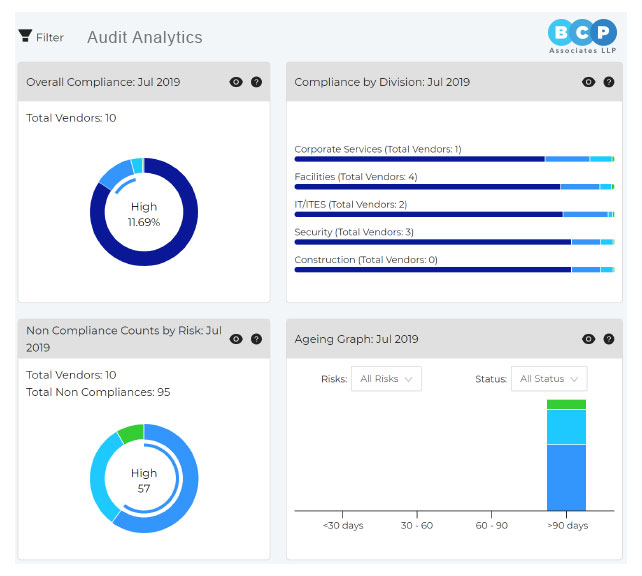Image resolution: width=642 pixels, height=576 pixels.
Task: Click High 11.69% center label
Action: coord(144,214)
